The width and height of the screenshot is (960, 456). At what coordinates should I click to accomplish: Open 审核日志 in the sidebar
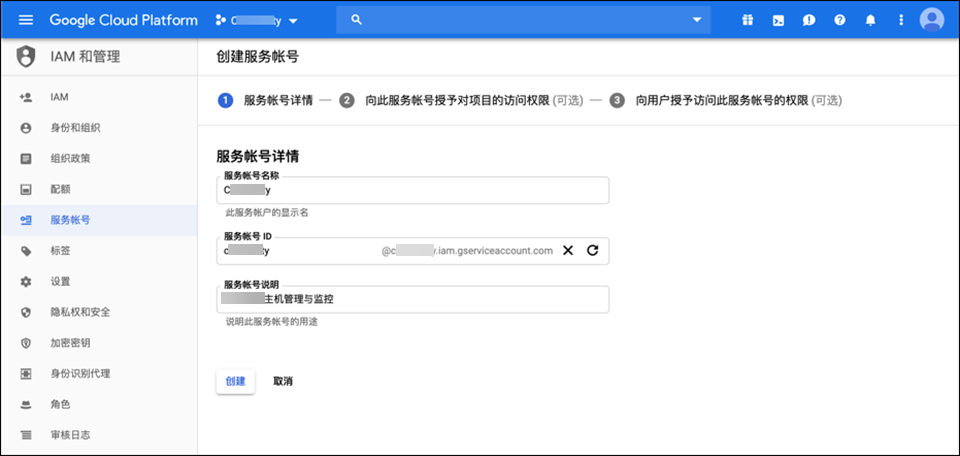coord(70,435)
